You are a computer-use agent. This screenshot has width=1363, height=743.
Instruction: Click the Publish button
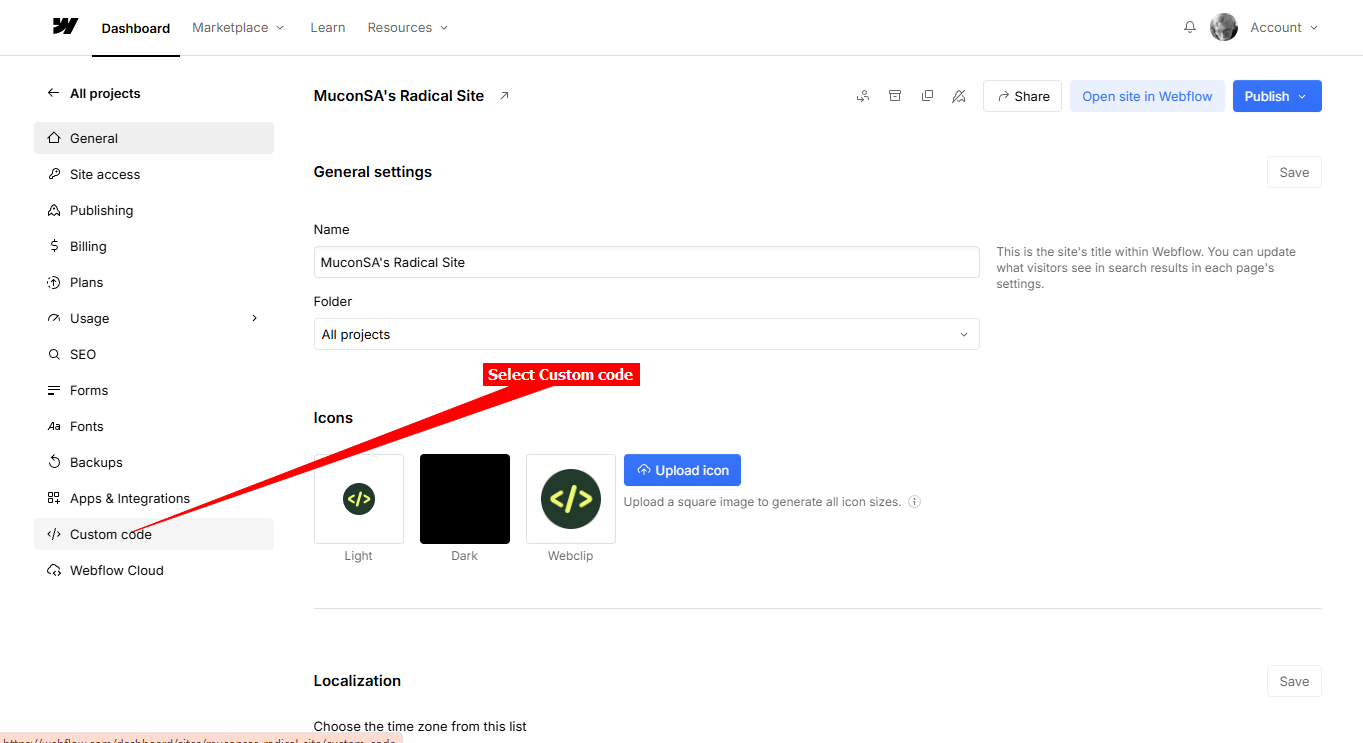click(1277, 96)
